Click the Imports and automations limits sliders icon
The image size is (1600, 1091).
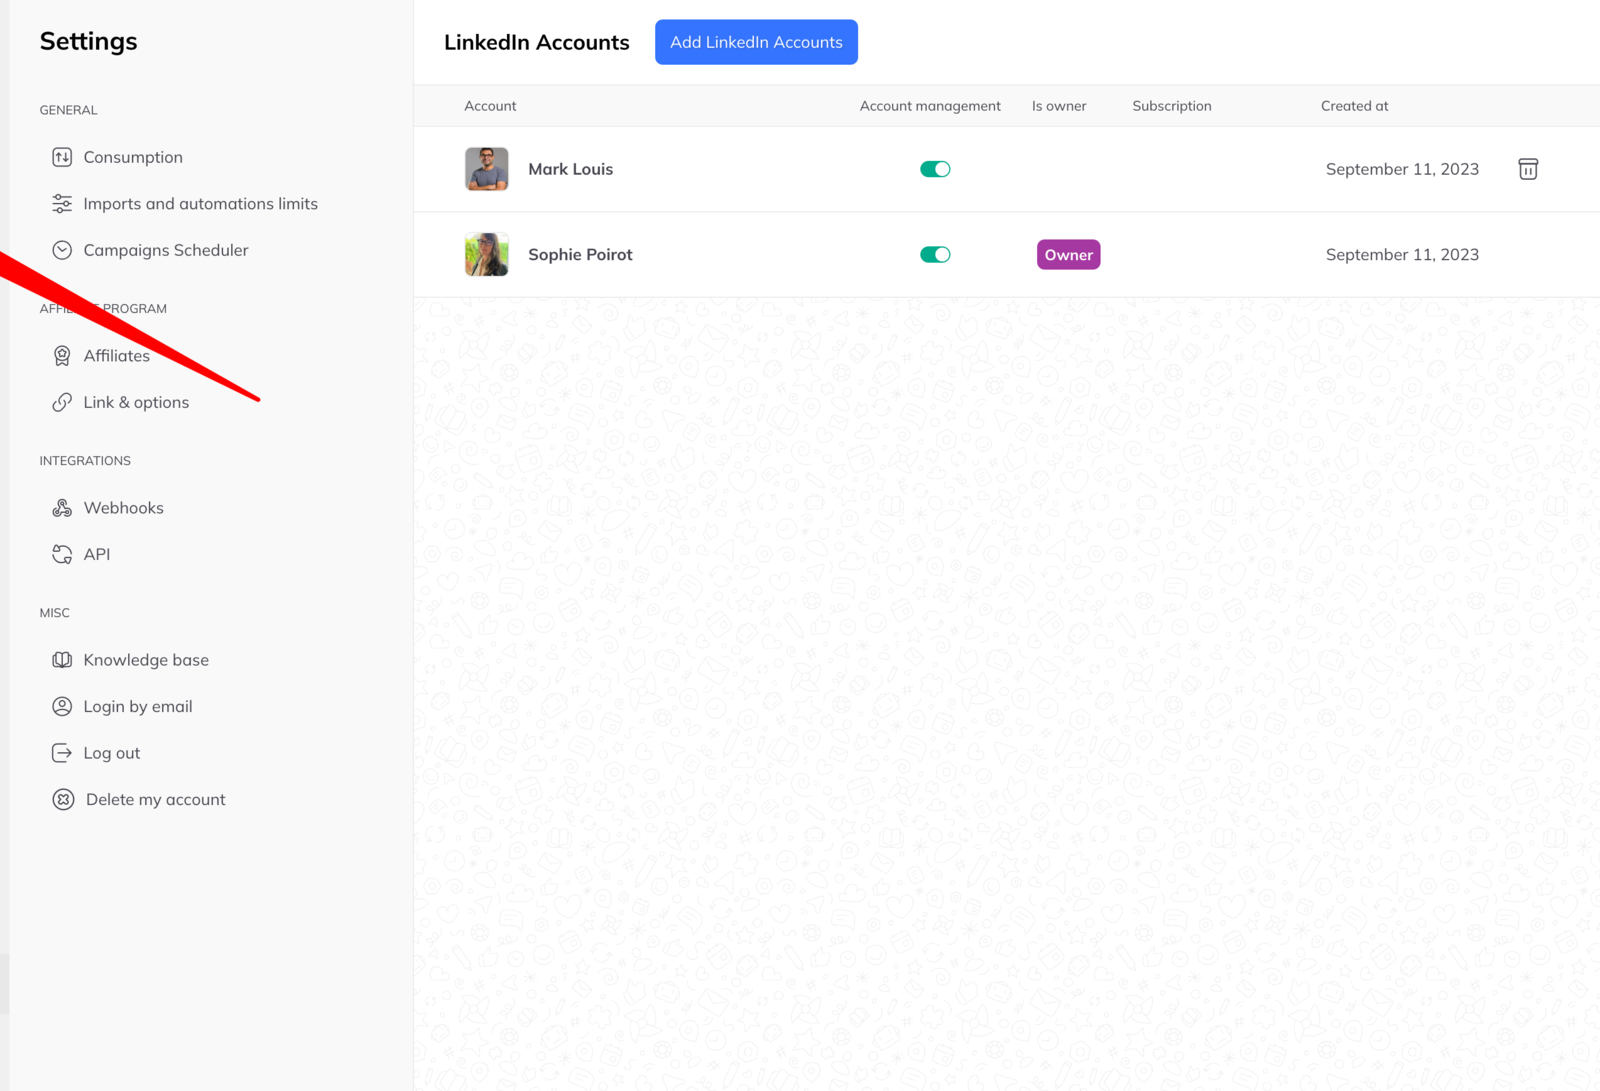[62, 204]
